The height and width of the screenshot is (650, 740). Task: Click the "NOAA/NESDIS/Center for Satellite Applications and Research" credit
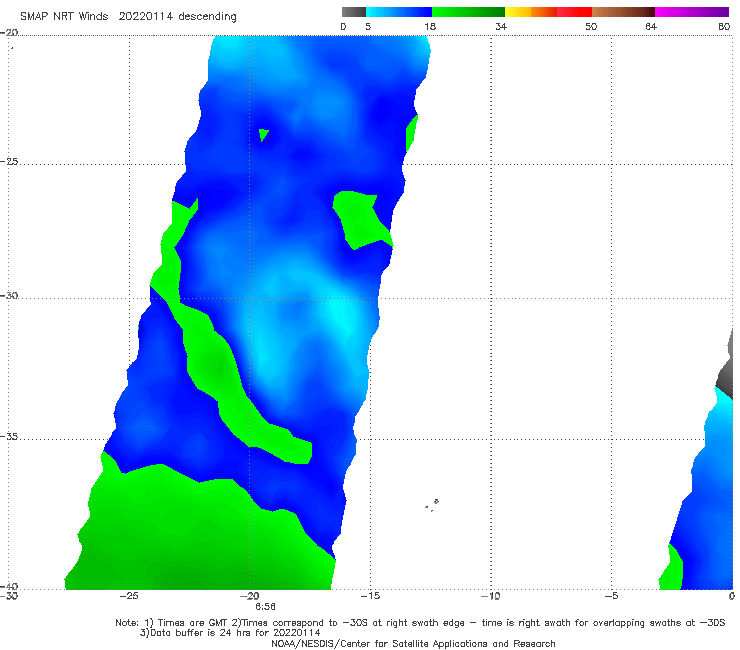(413, 644)
